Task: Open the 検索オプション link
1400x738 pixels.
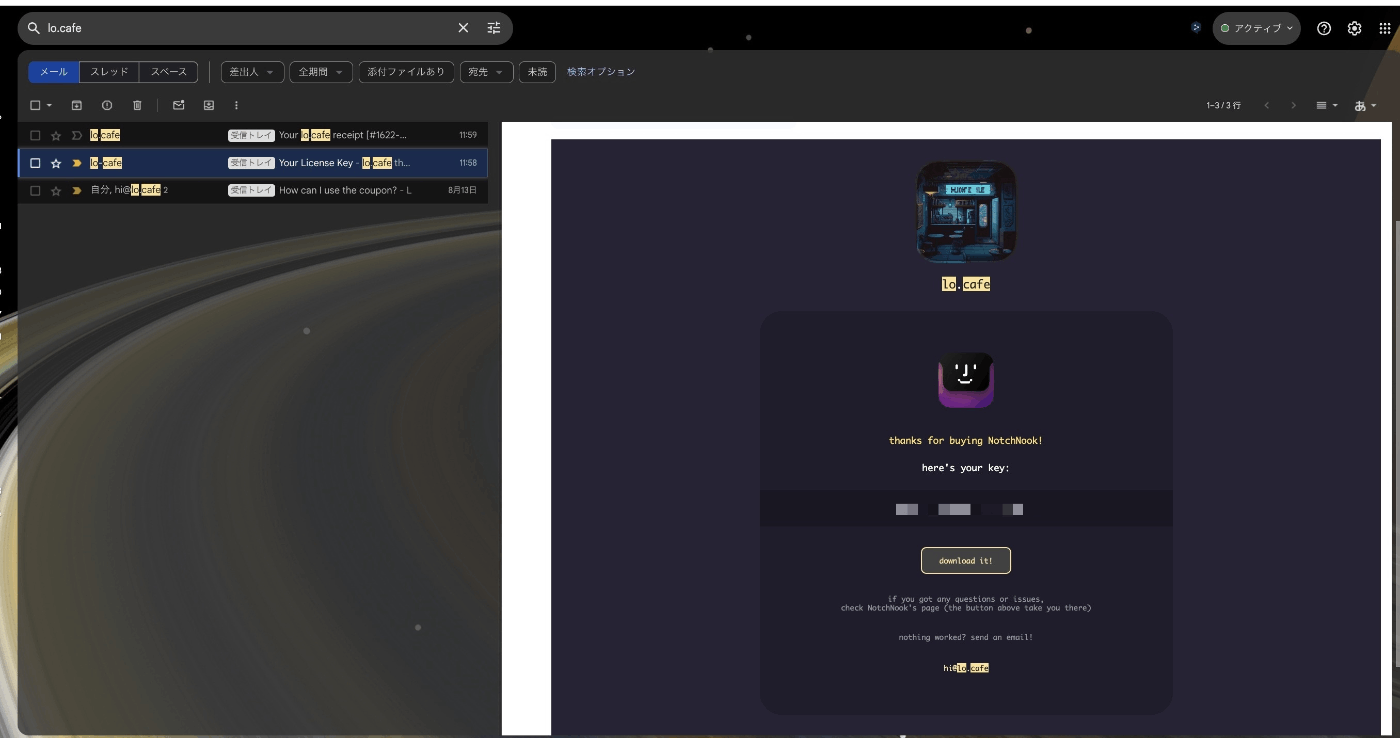Action: 601,72
